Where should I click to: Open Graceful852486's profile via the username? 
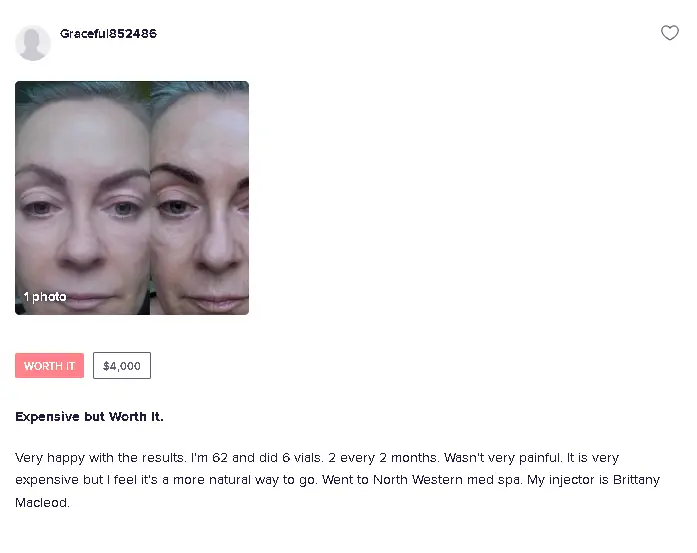pos(108,34)
